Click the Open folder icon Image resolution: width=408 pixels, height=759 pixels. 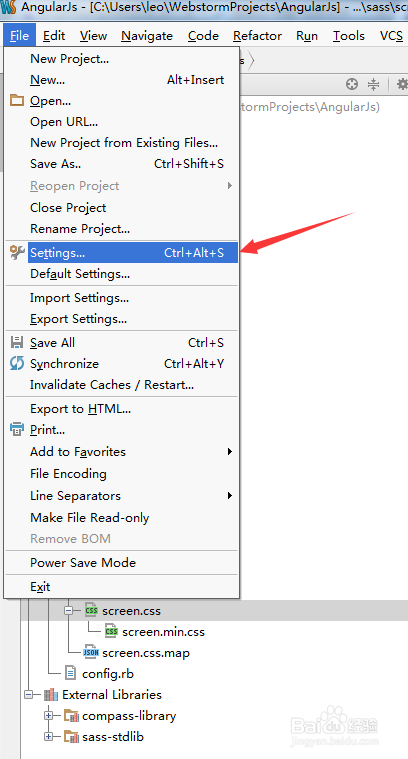click(x=17, y=101)
